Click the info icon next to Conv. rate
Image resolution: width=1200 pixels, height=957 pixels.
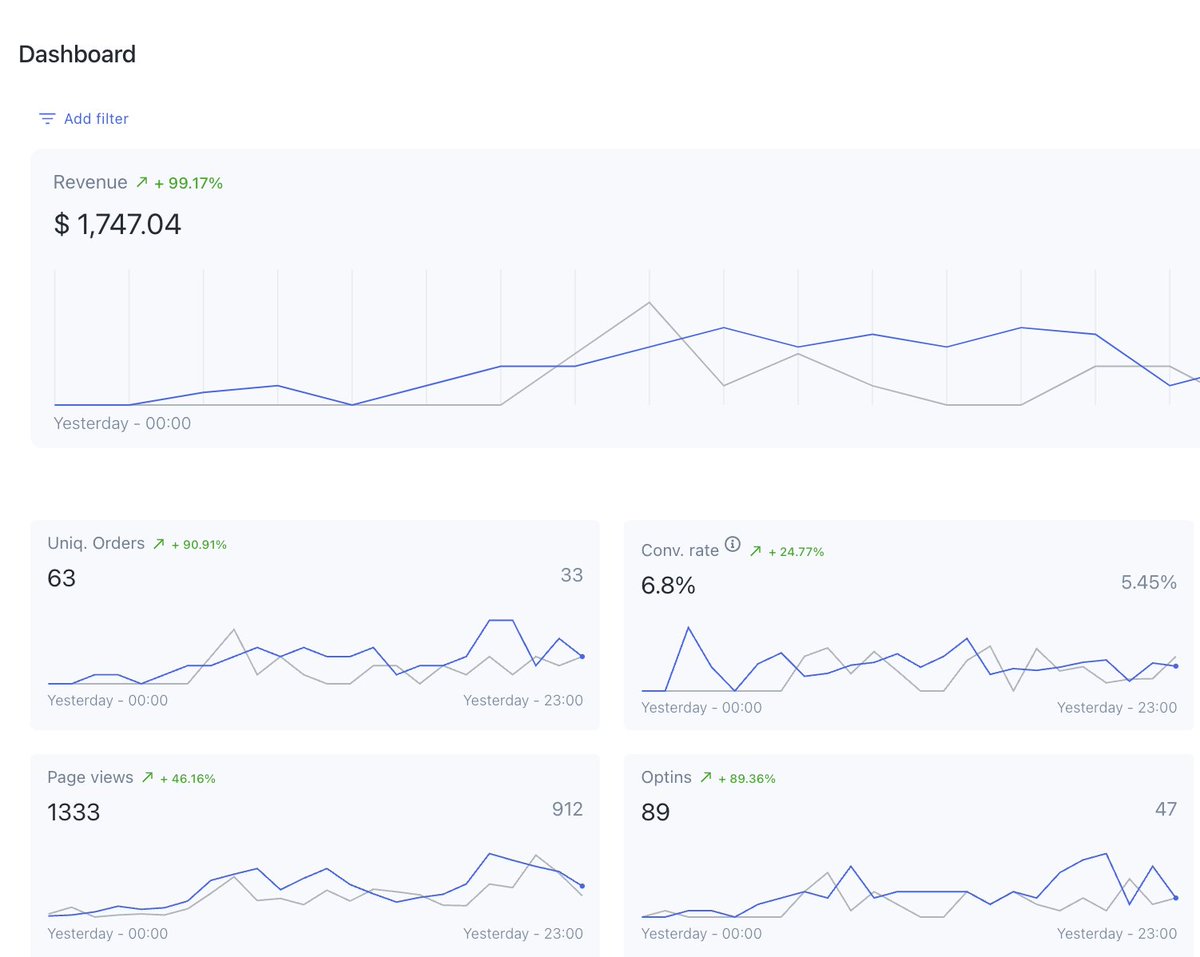pos(733,545)
